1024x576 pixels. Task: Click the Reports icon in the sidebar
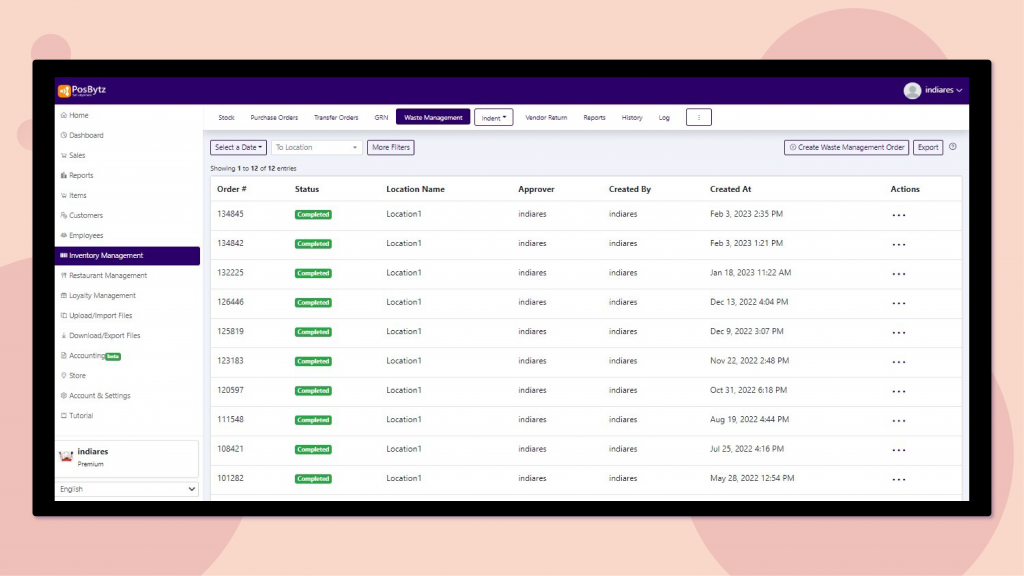[x=66, y=175]
